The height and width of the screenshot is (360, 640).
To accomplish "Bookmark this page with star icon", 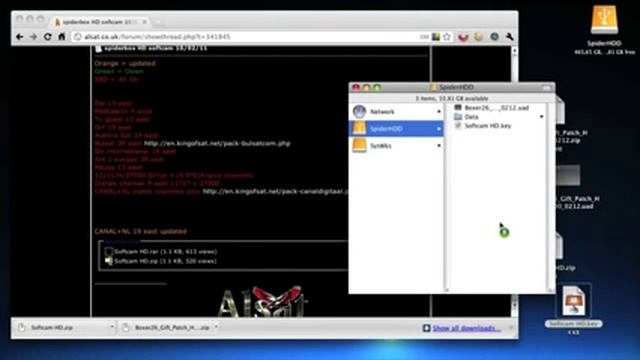I will coord(447,37).
